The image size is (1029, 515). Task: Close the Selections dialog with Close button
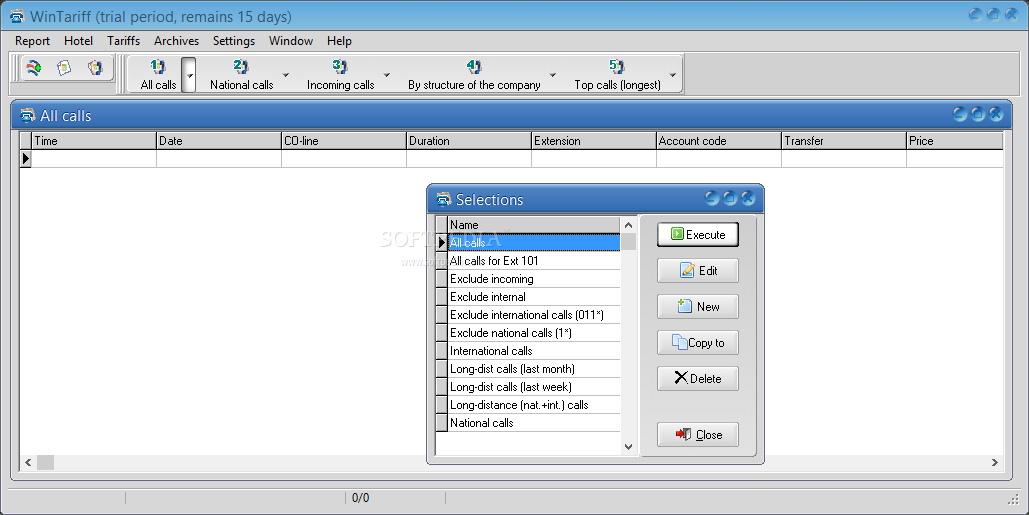[698, 434]
